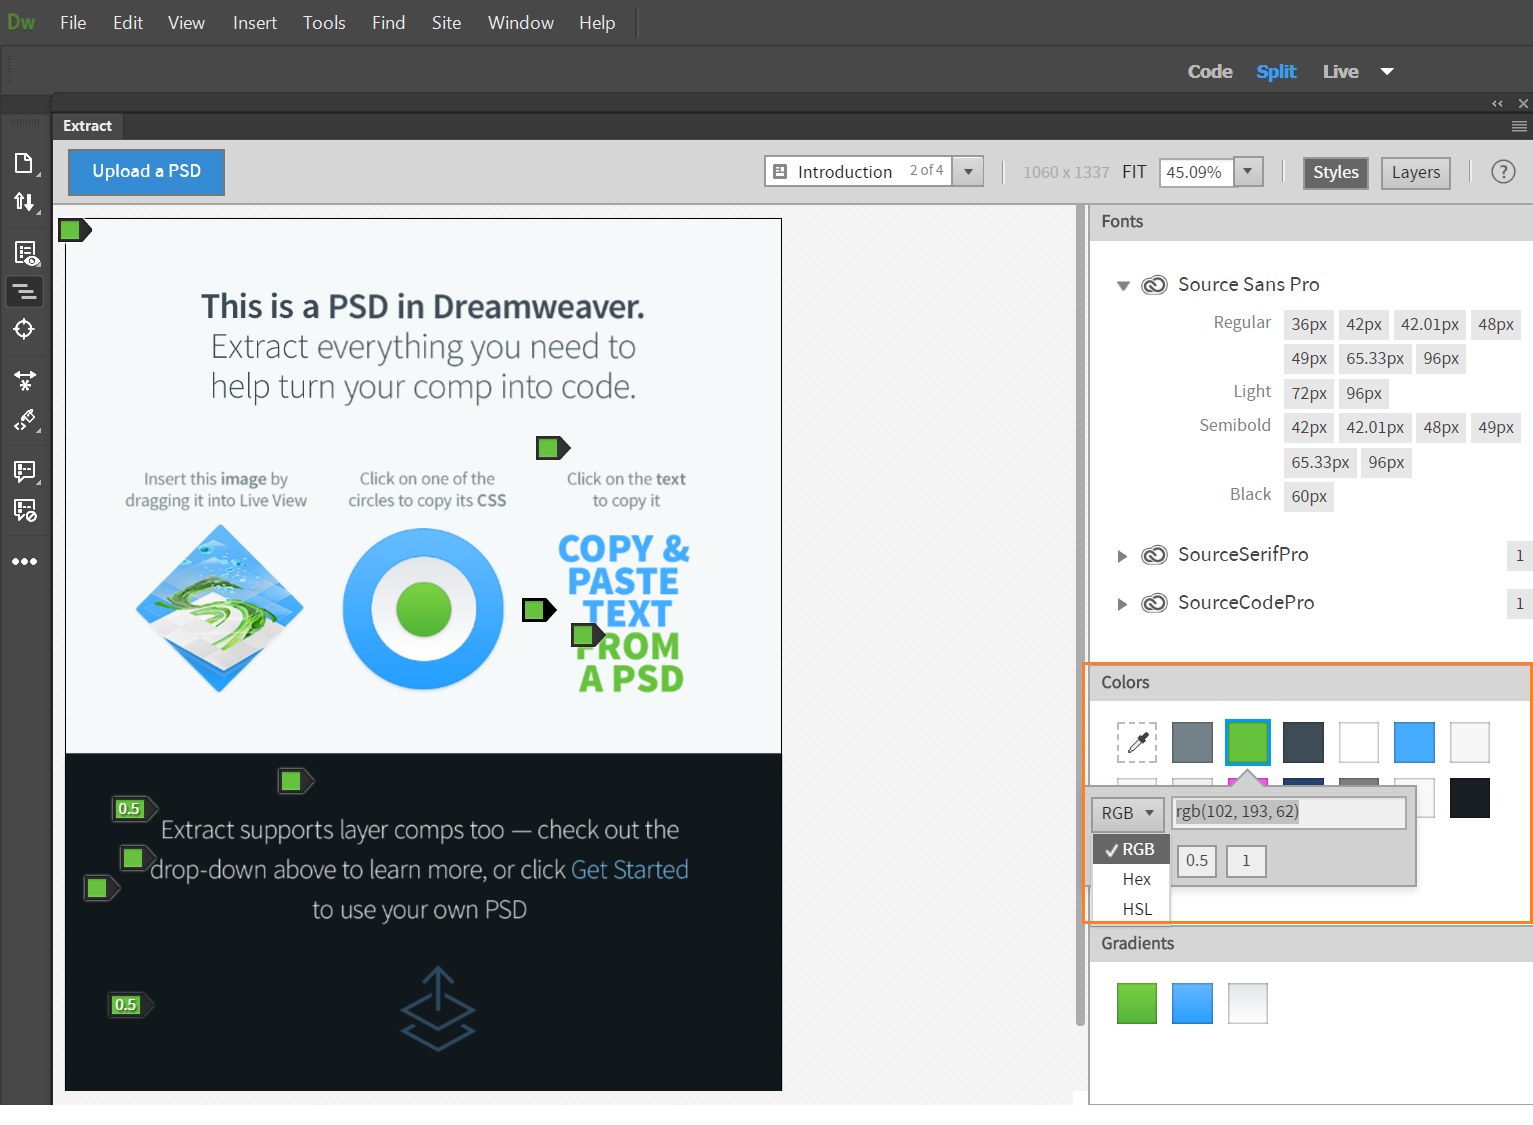Switch to Code view

pos(1210,72)
